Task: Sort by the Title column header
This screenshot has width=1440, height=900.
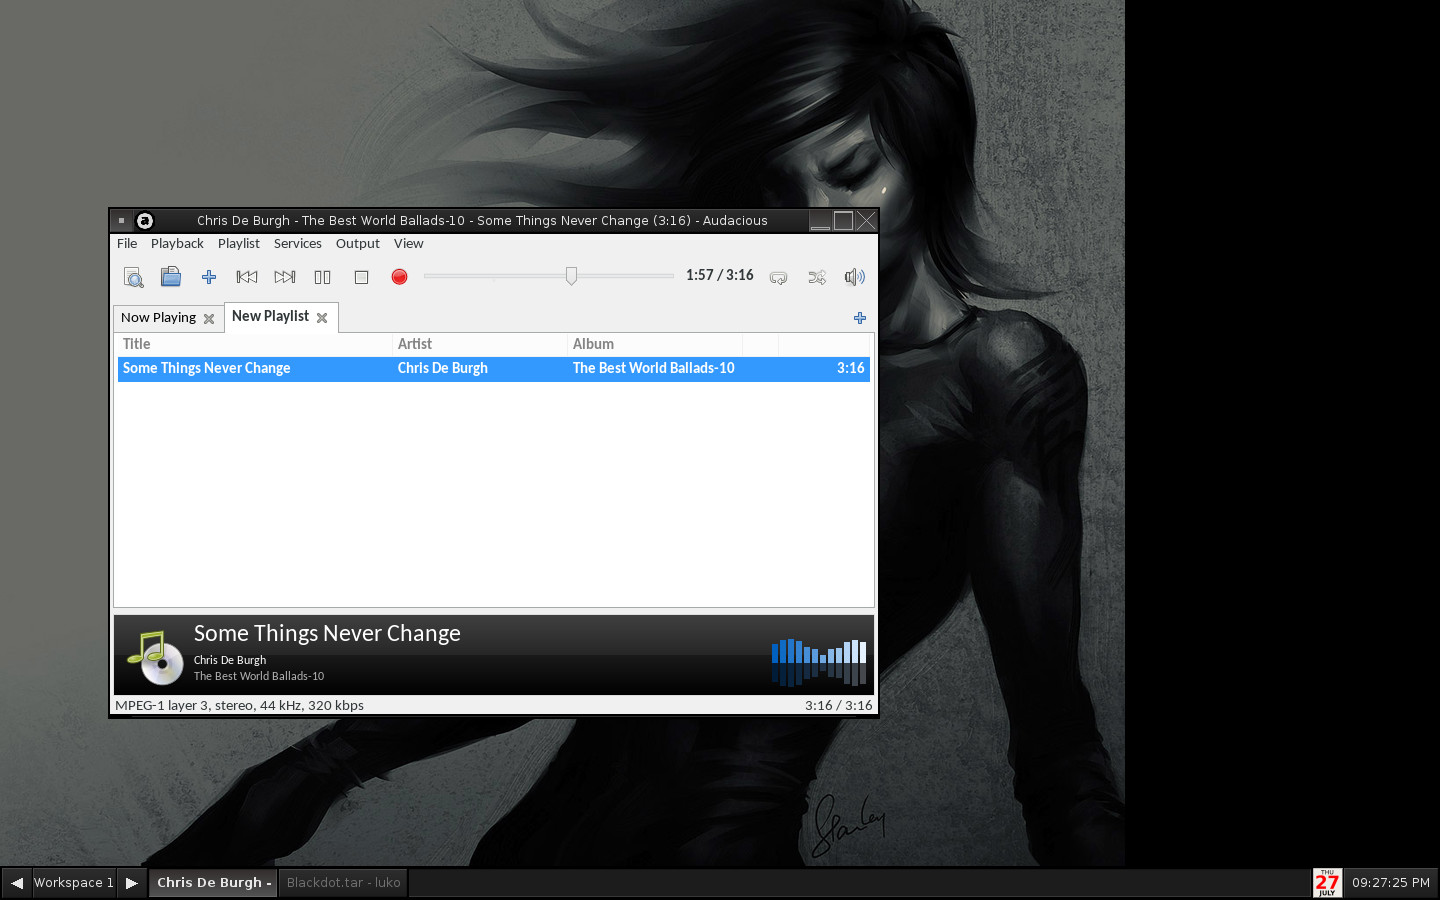Action: coord(254,344)
